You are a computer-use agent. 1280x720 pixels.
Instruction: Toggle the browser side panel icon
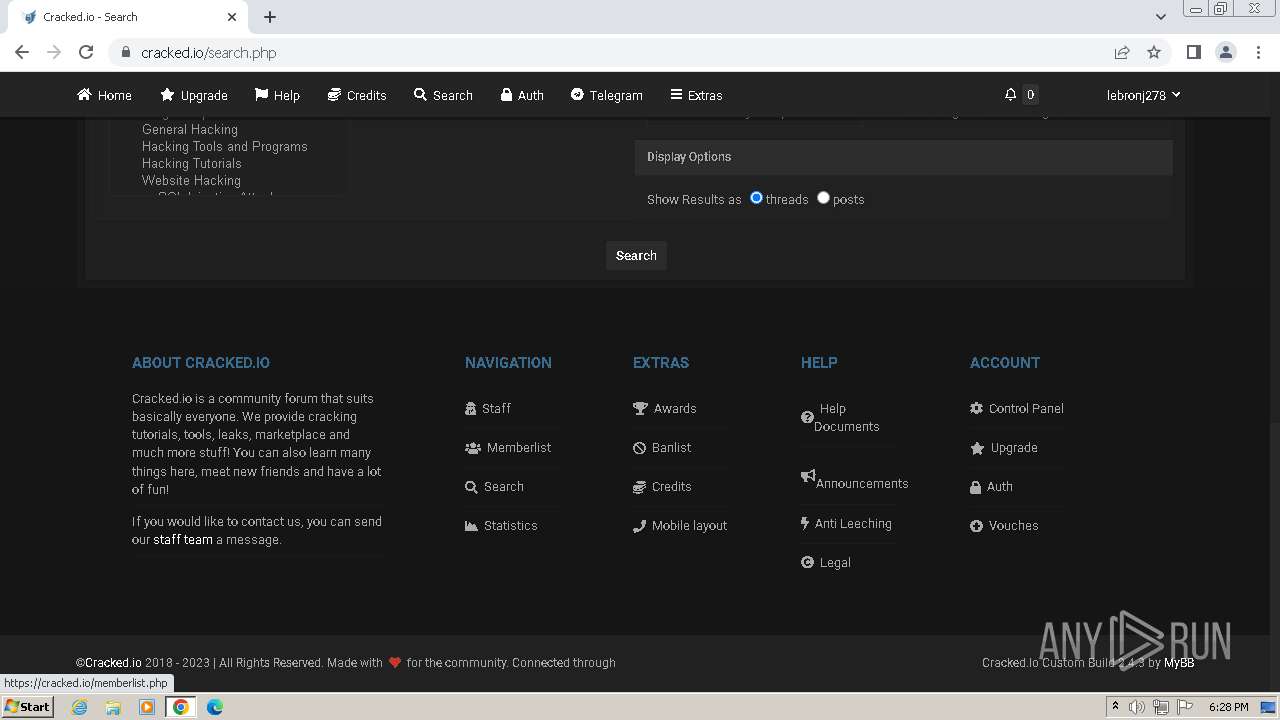1193,52
